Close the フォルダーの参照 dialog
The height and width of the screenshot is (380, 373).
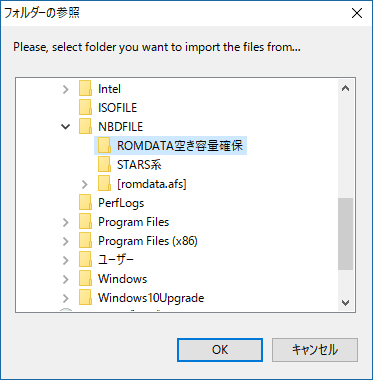357,13
